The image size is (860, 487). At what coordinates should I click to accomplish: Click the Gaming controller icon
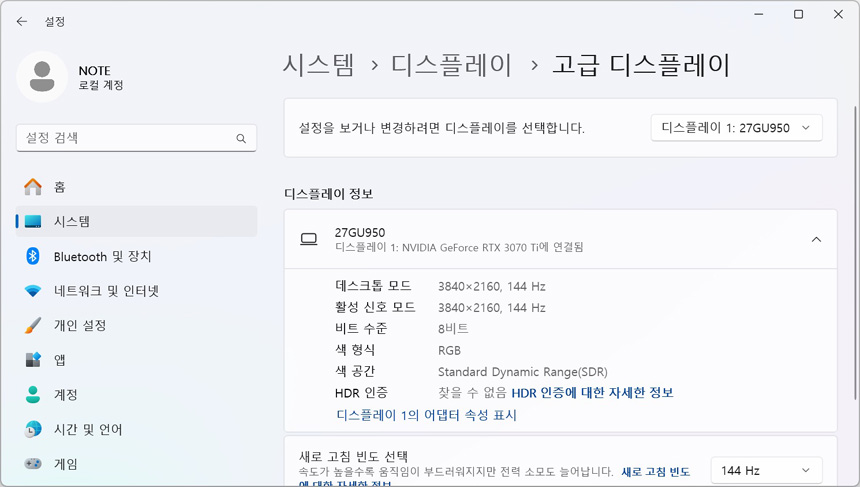(x=33, y=464)
